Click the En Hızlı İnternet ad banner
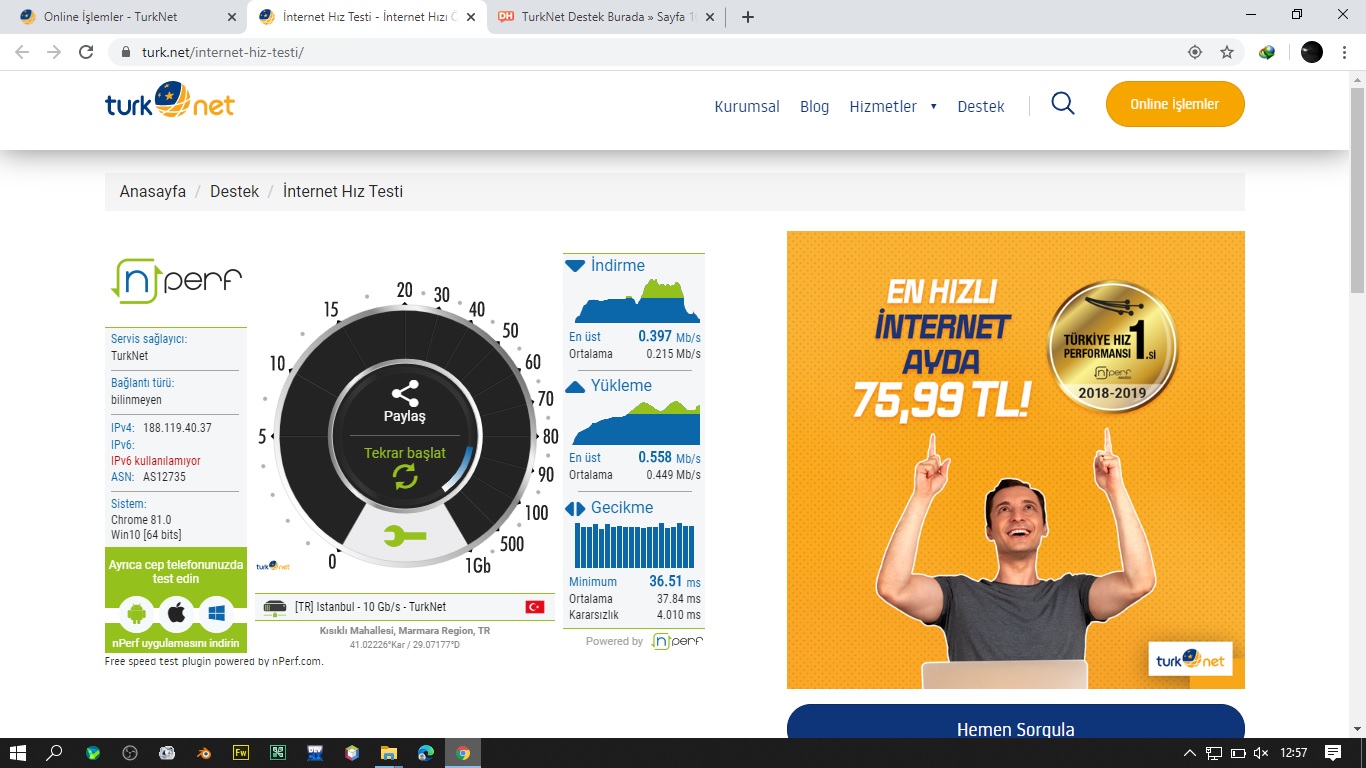 click(1016, 460)
